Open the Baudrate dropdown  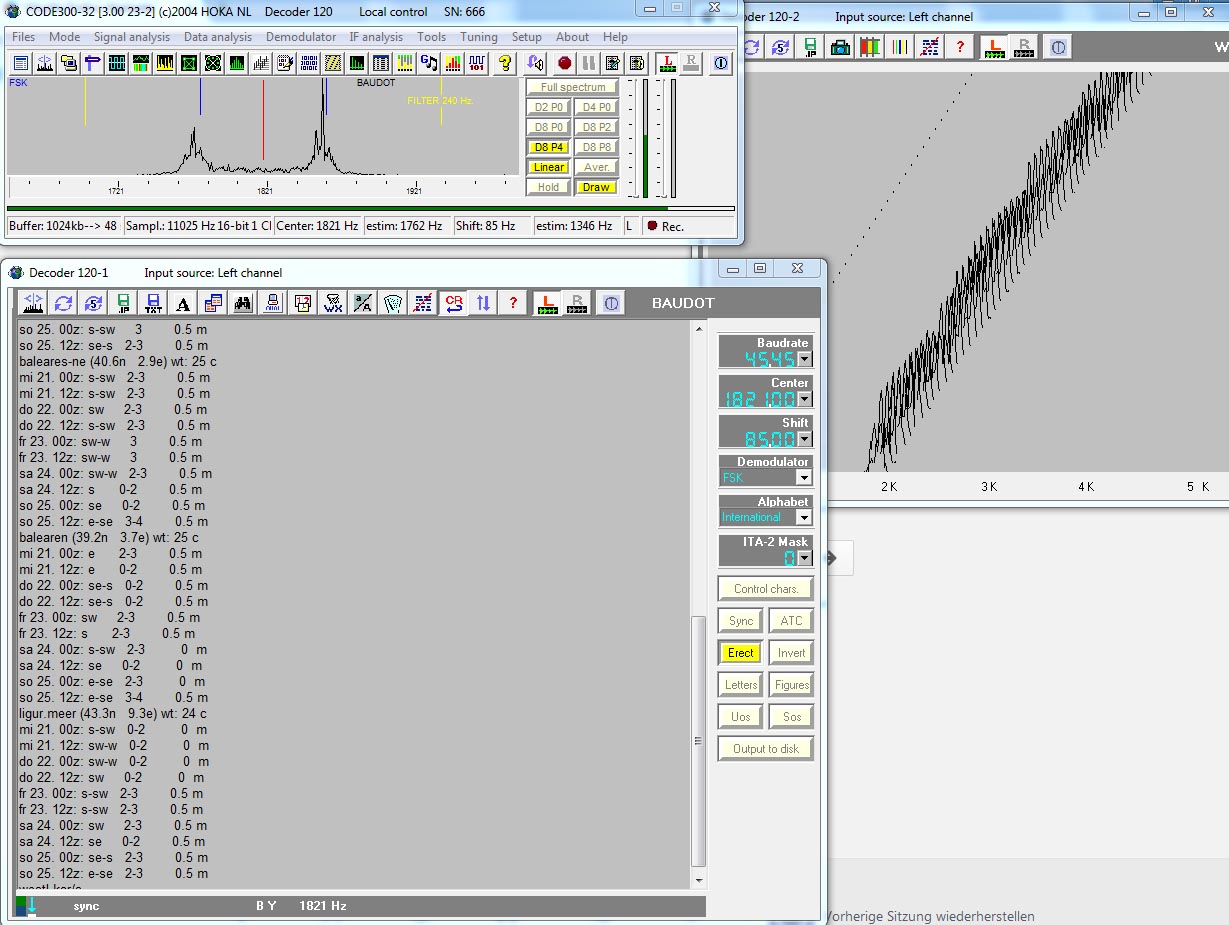(x=804, y=359)
